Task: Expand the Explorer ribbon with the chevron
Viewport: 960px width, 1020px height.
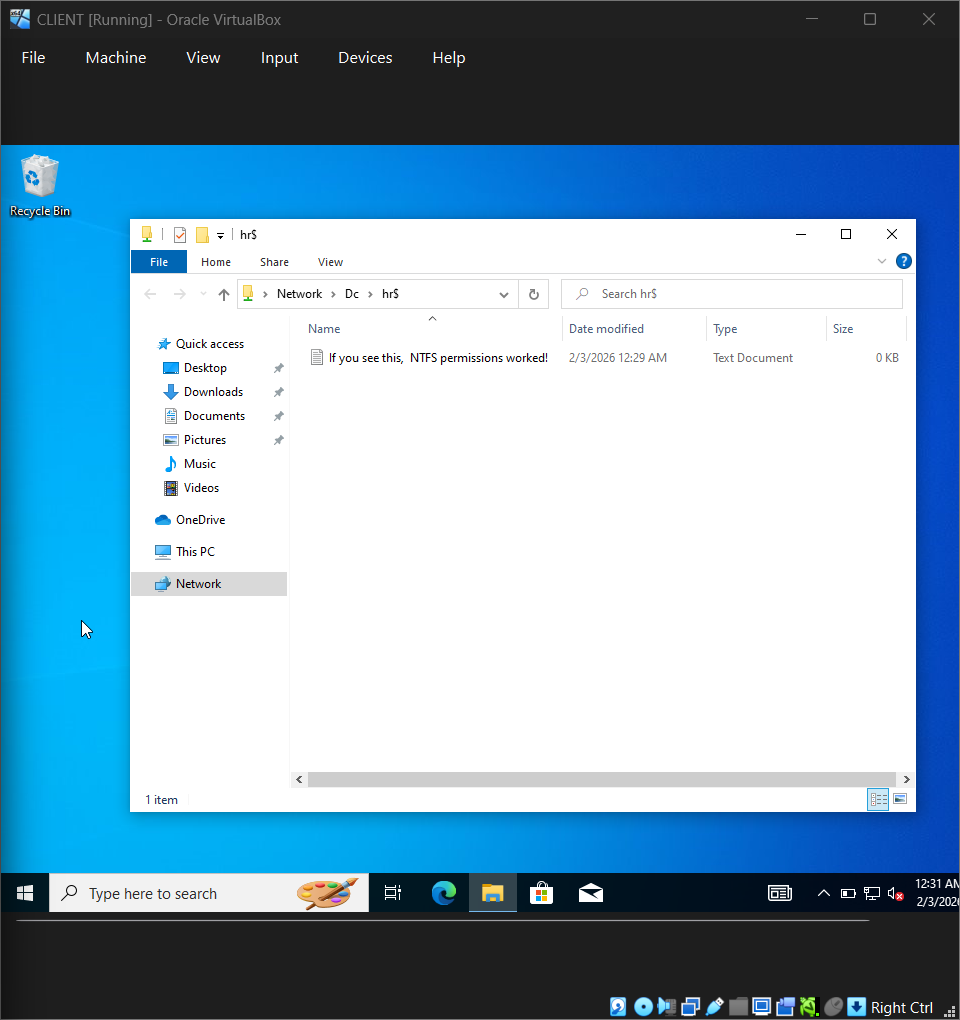Action: tap(882, 262)
